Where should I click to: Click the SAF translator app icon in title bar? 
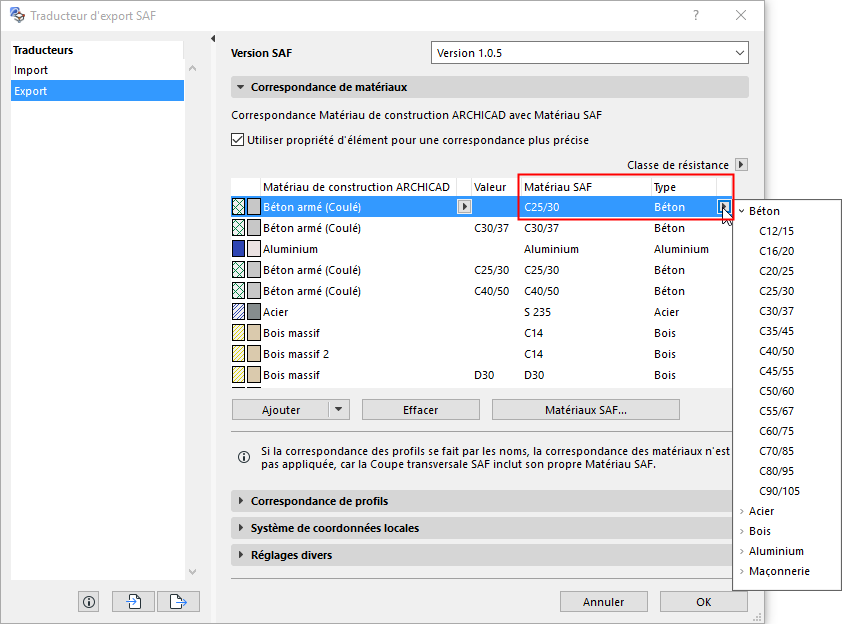coord(17,15)
